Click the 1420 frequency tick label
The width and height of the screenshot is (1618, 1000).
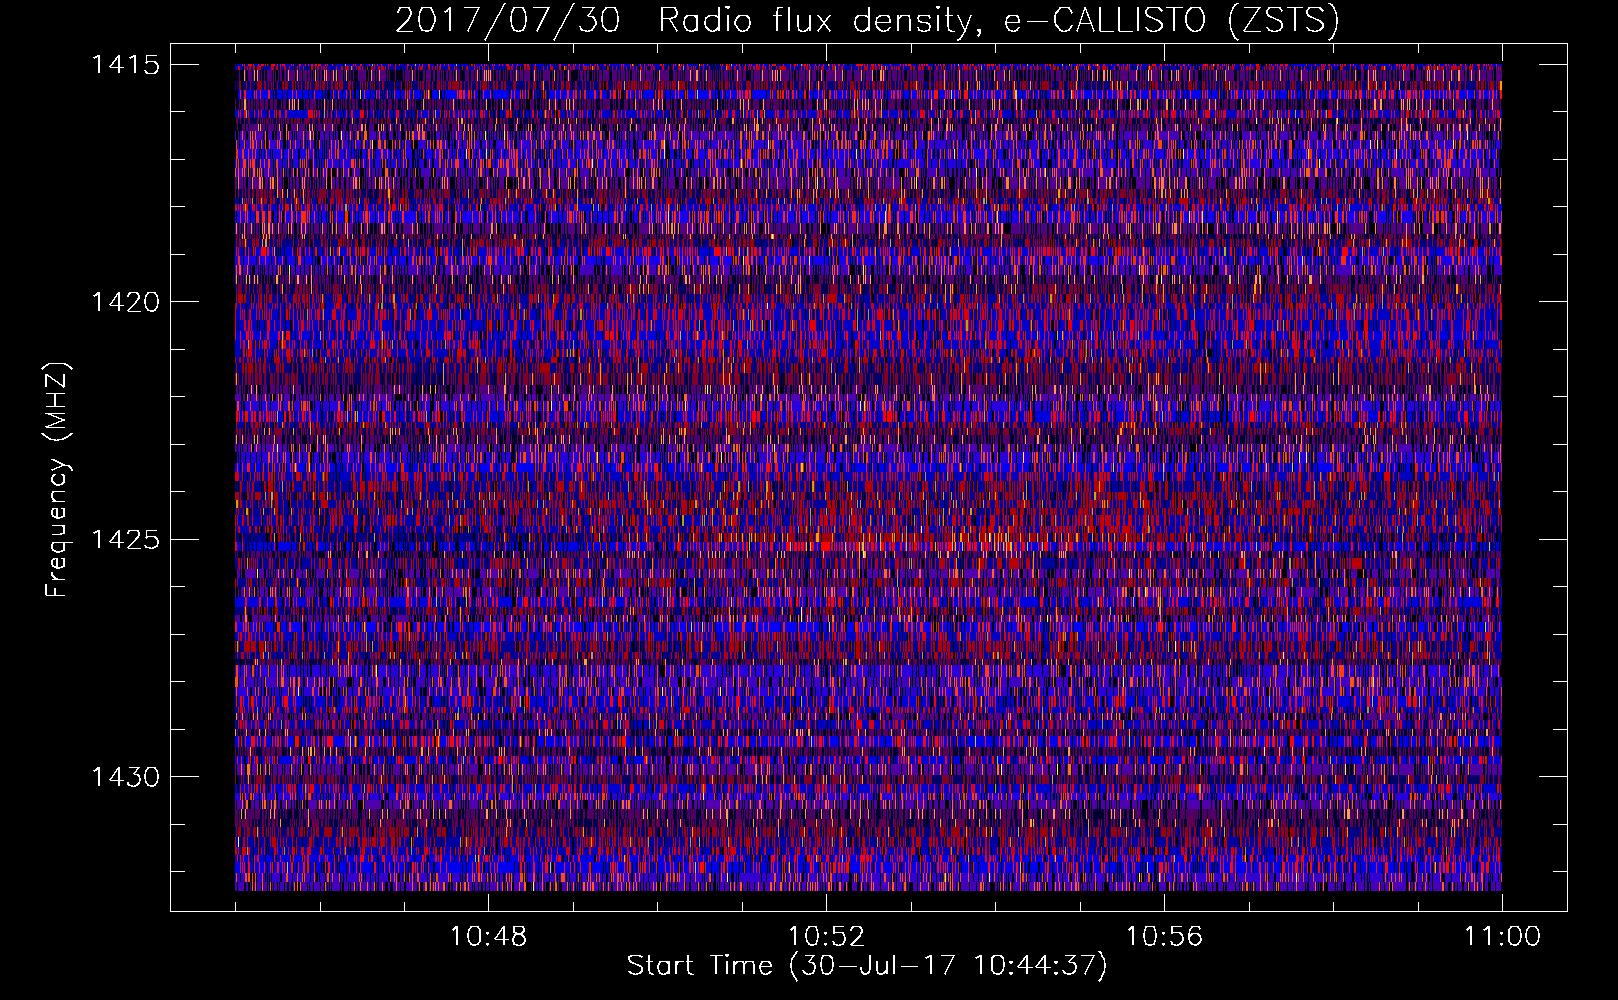click(126, 302)
